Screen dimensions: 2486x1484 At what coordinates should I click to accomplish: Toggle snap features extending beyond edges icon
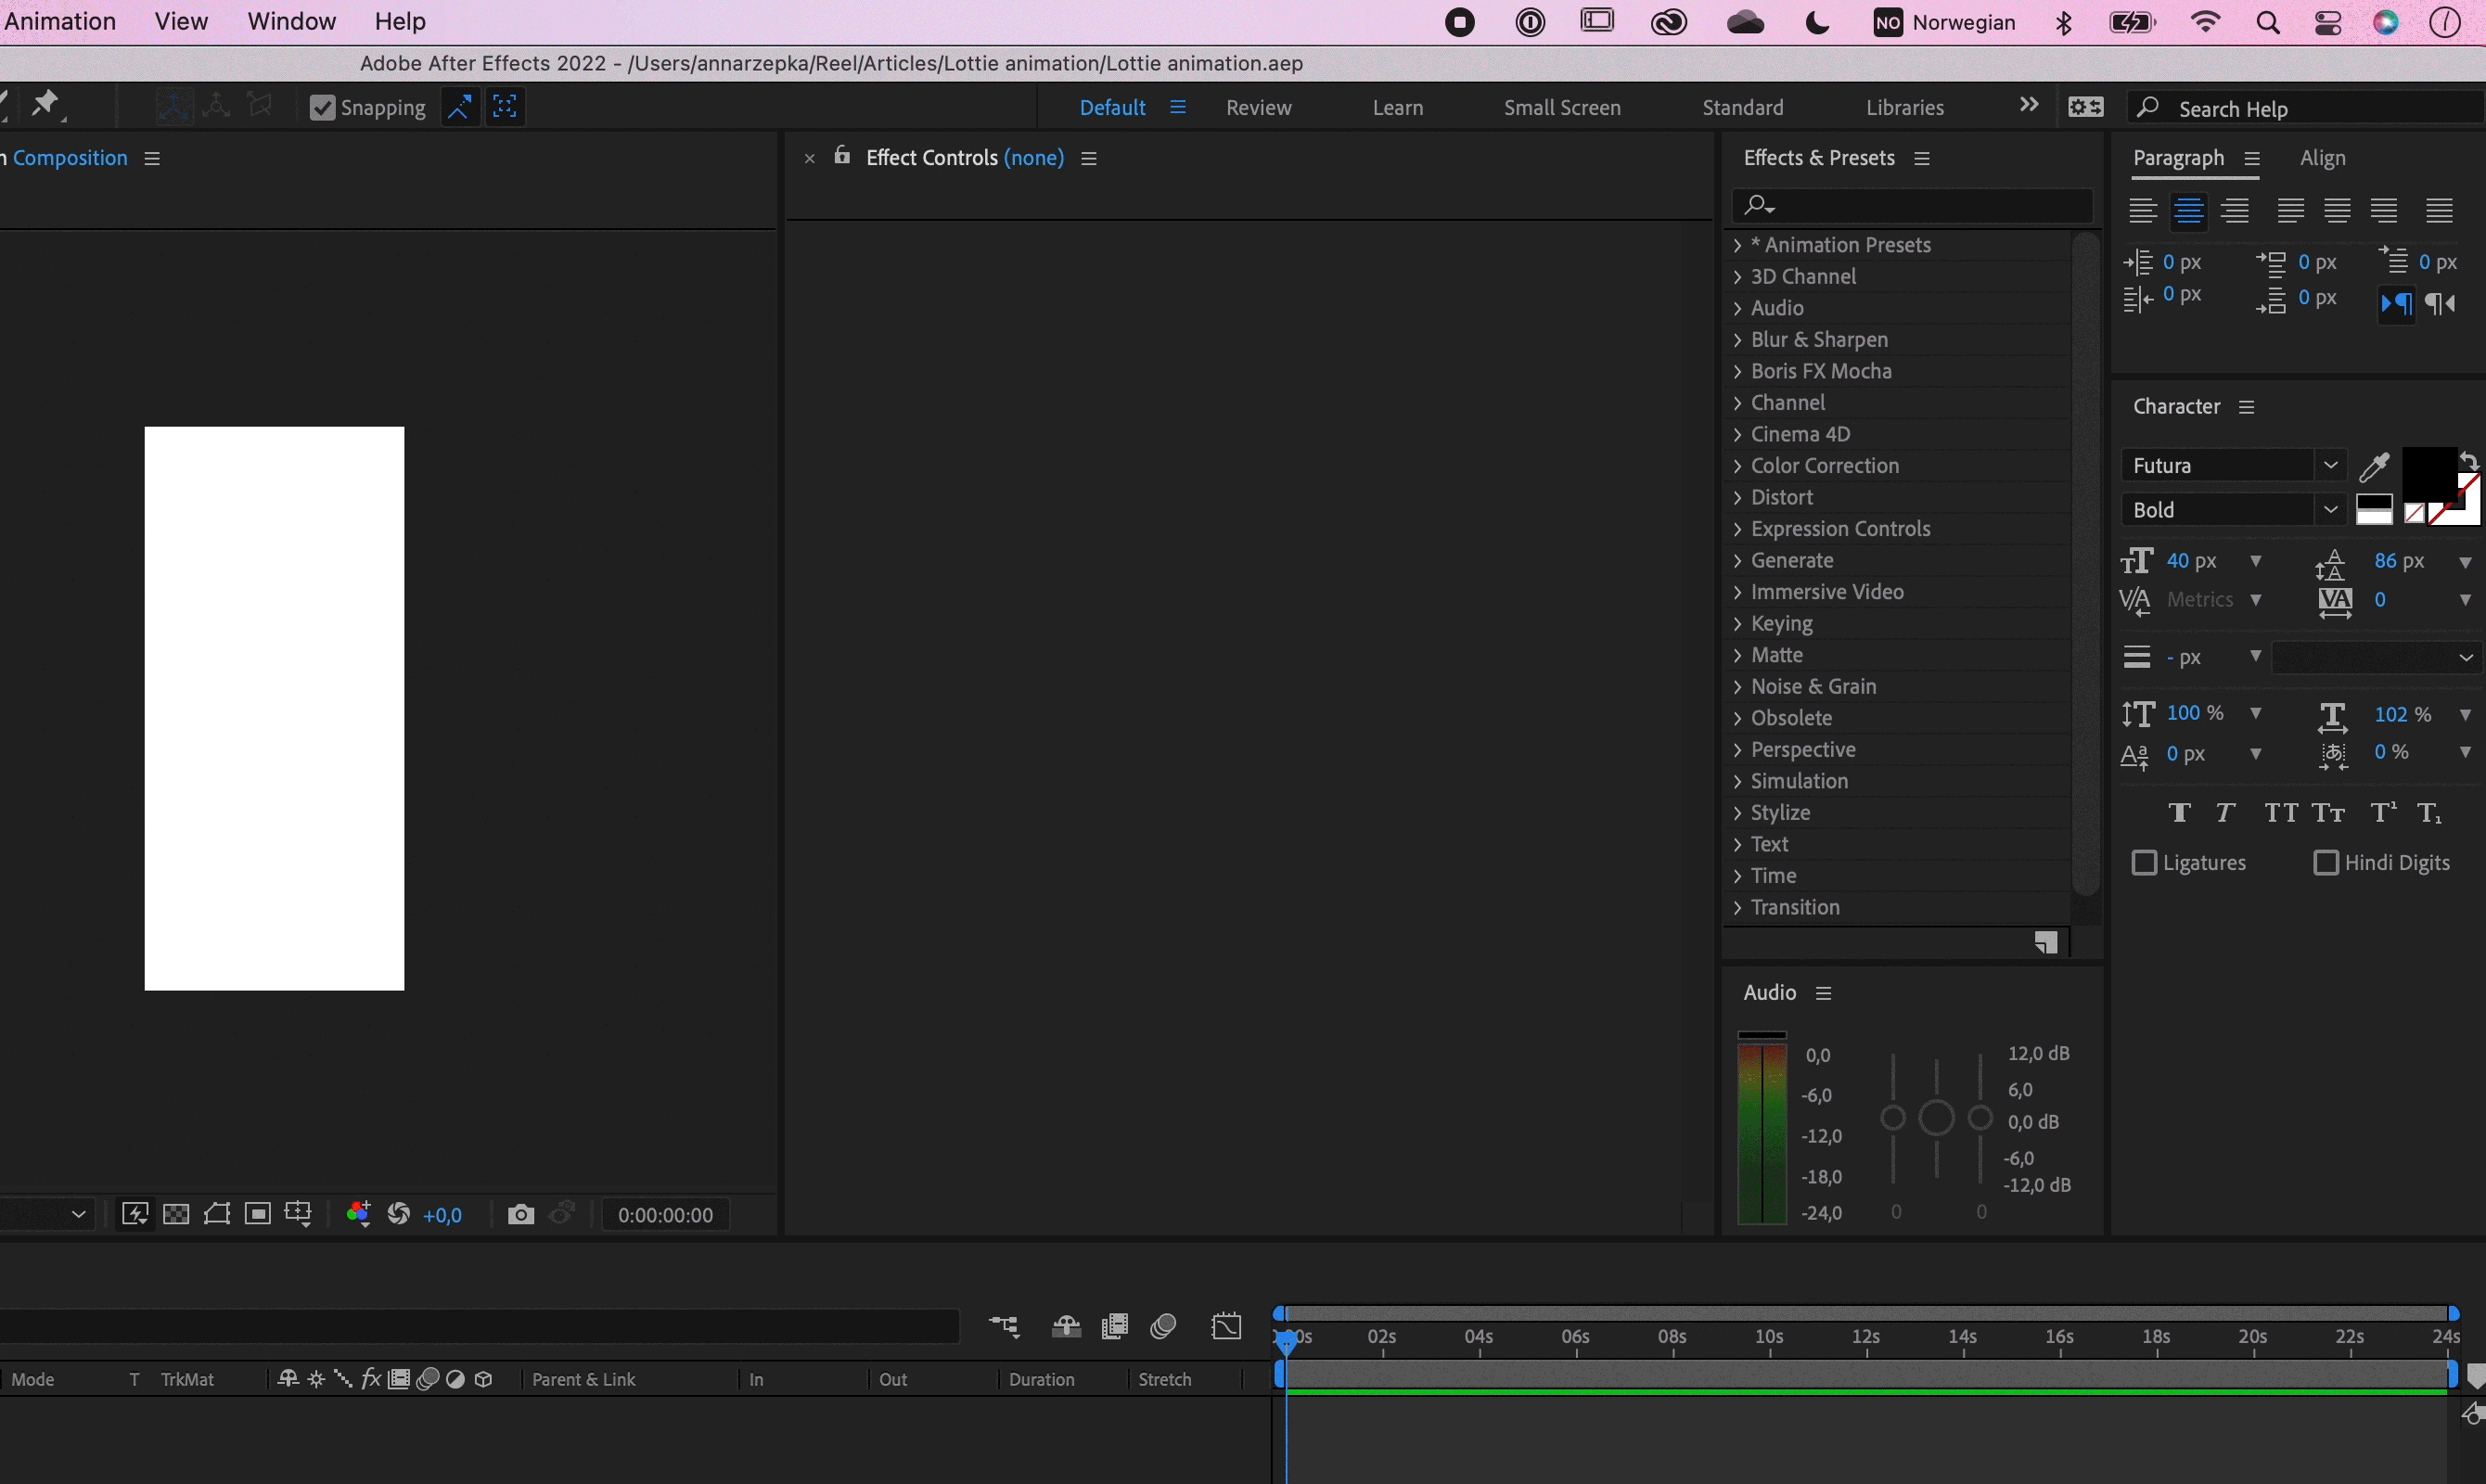[459, 107]
